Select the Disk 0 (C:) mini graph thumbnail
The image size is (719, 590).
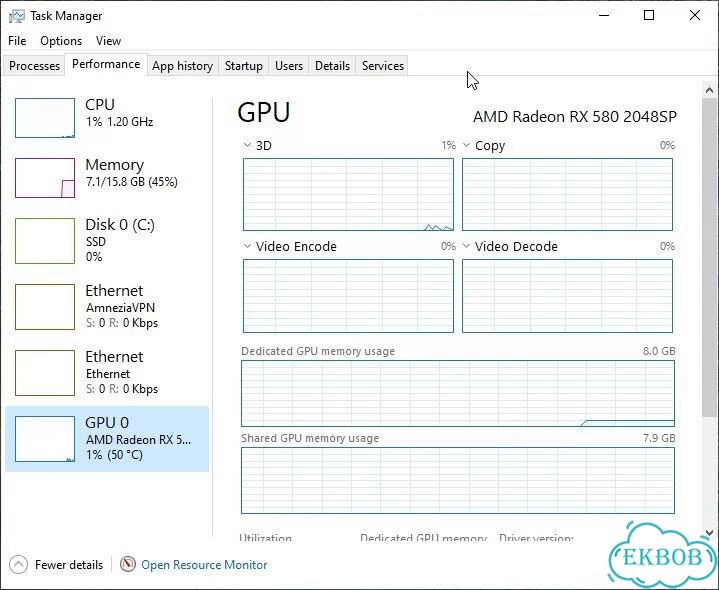(45, 241)
